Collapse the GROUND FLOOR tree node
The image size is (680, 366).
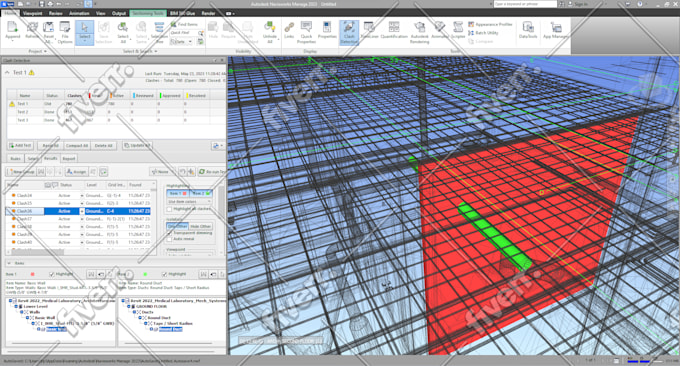[x=129, y=306]
